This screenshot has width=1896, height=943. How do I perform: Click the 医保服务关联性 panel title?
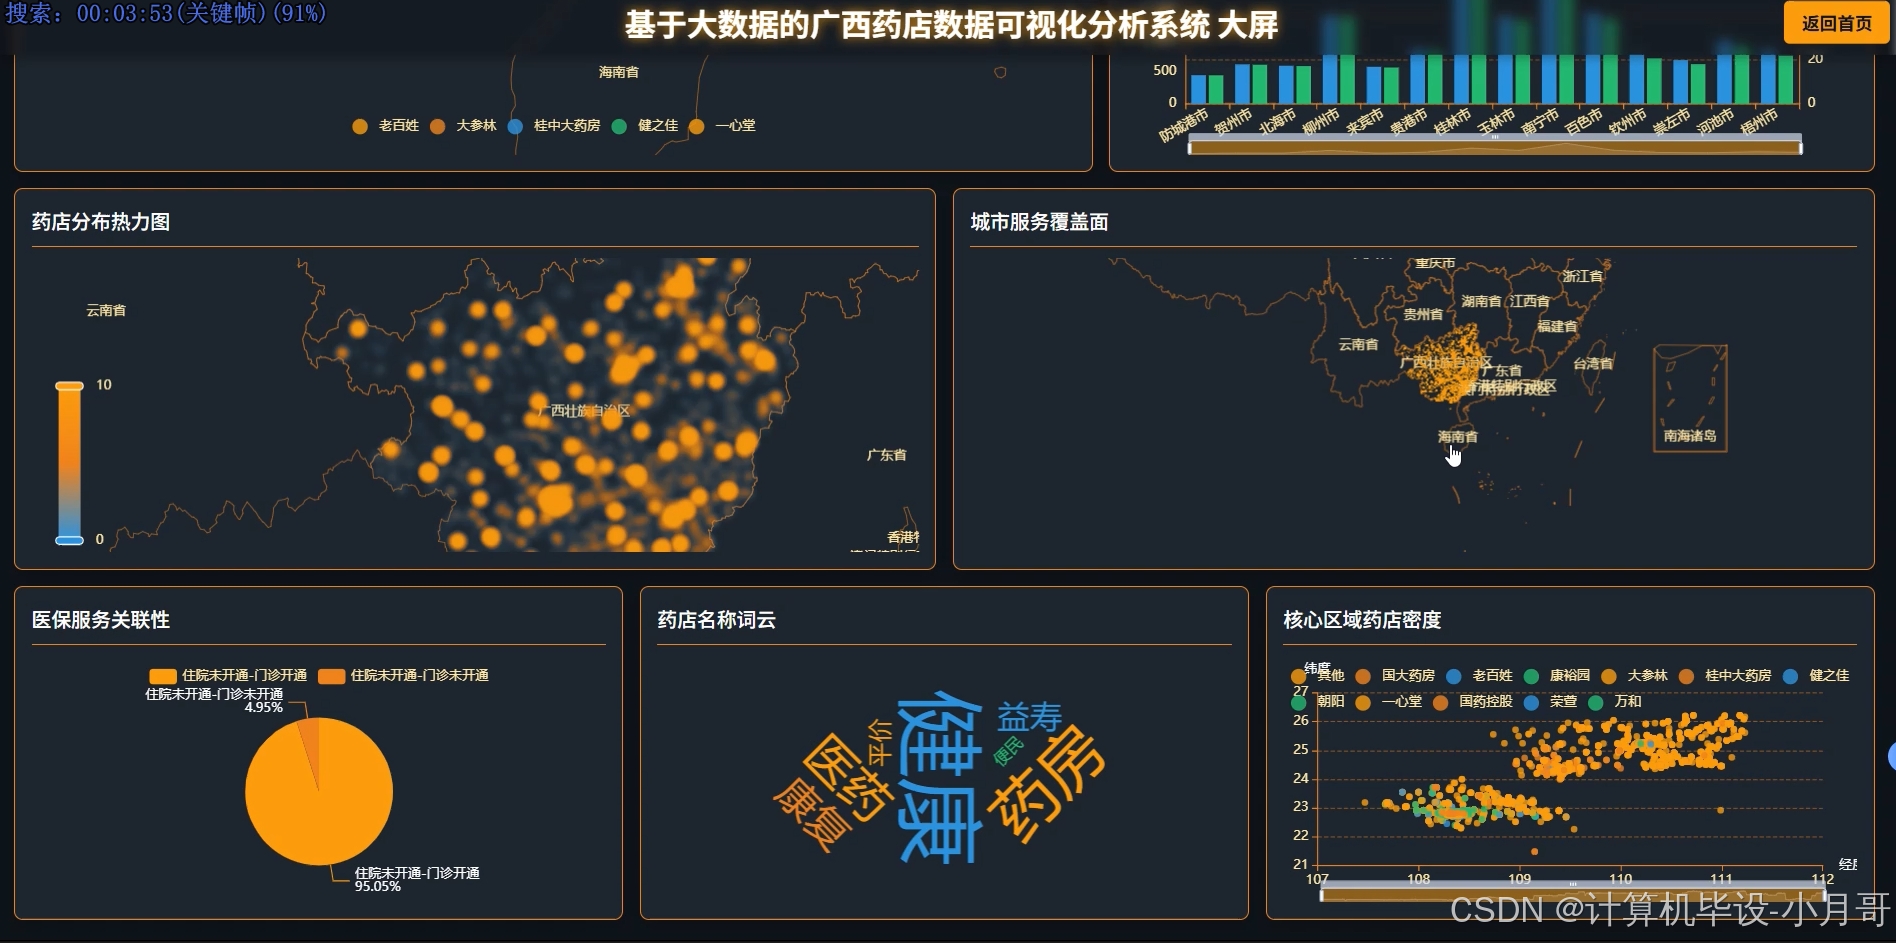tap(101, 620)
